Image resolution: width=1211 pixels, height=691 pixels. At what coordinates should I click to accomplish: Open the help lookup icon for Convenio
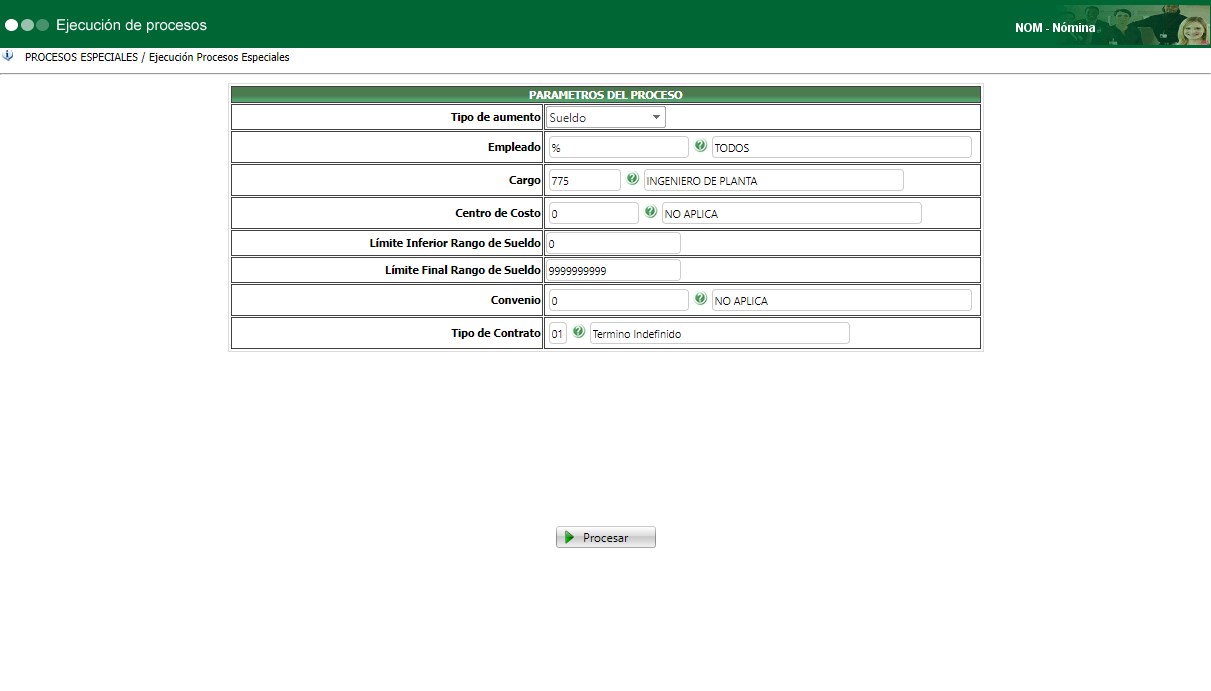pyautogui.click(x=700, y=299)
